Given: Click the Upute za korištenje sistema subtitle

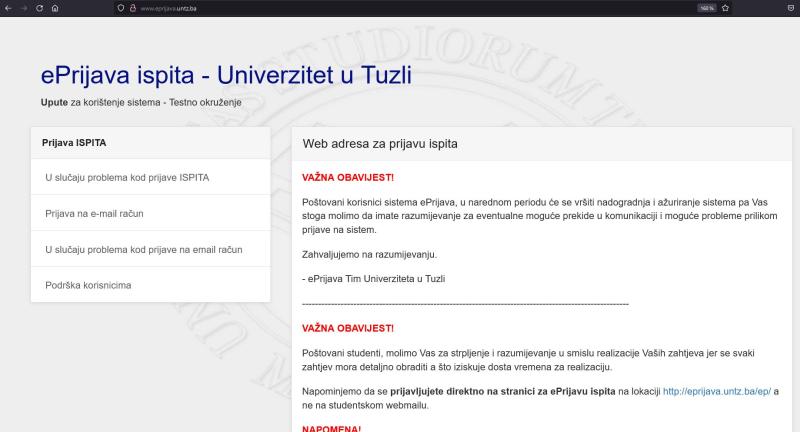Looking at the screenshot, I should point(141,103).
